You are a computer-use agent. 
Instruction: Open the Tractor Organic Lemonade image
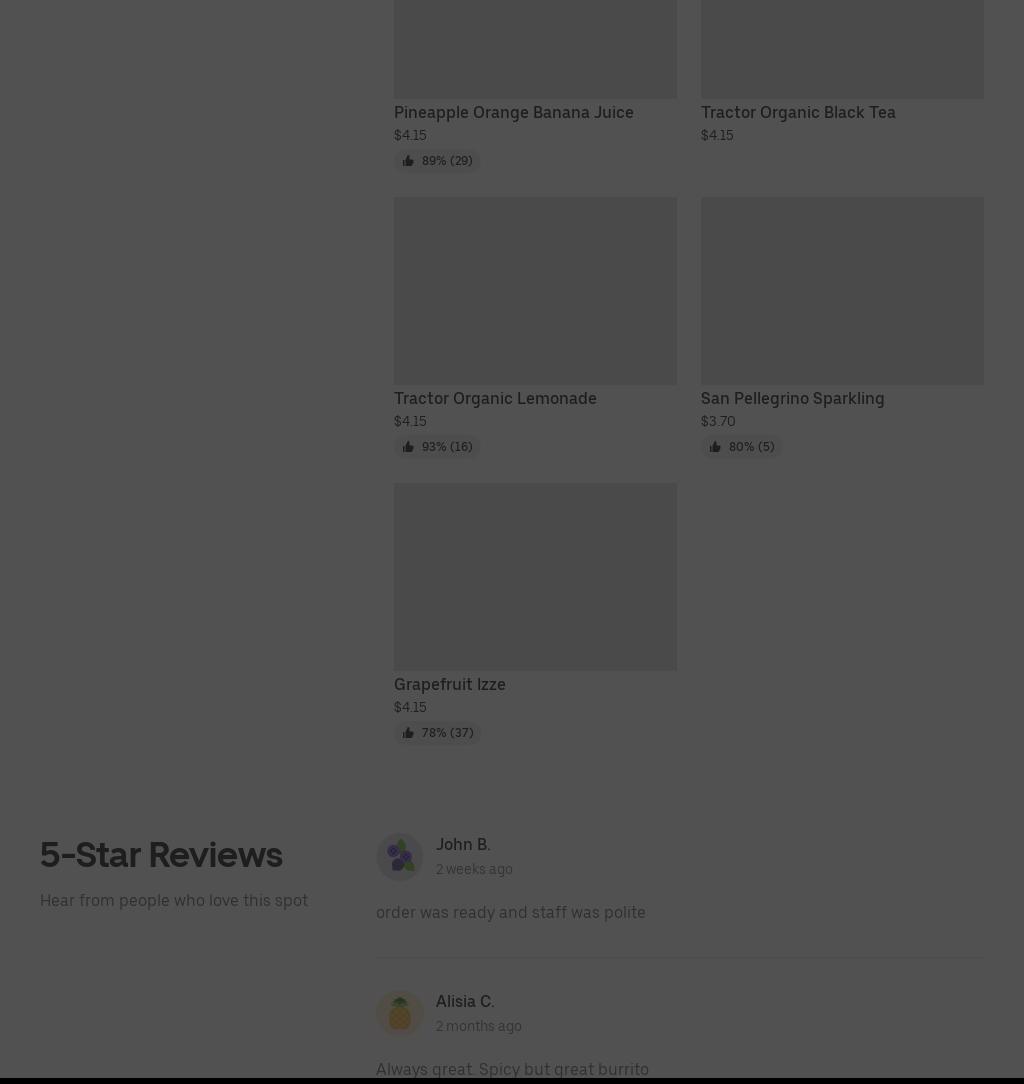pyautogui.click(x=535, y=290)
